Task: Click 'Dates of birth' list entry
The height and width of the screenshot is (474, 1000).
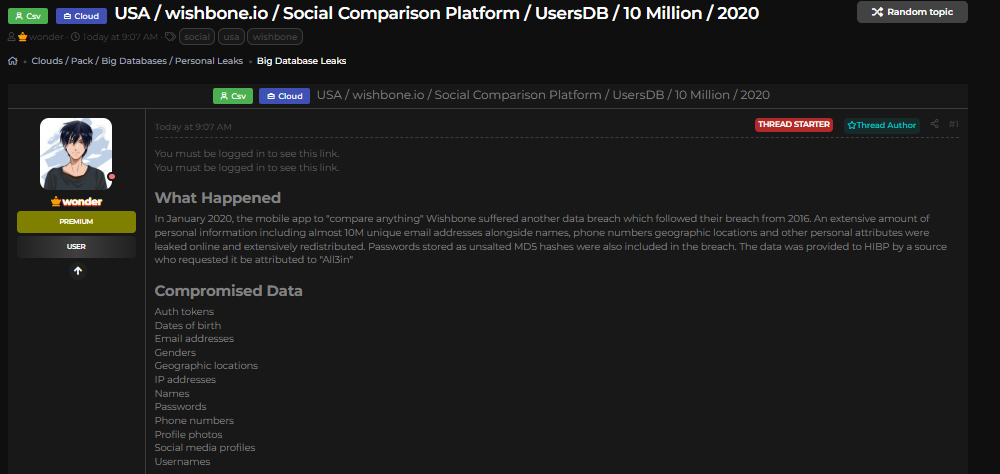Action: point(188,325)
